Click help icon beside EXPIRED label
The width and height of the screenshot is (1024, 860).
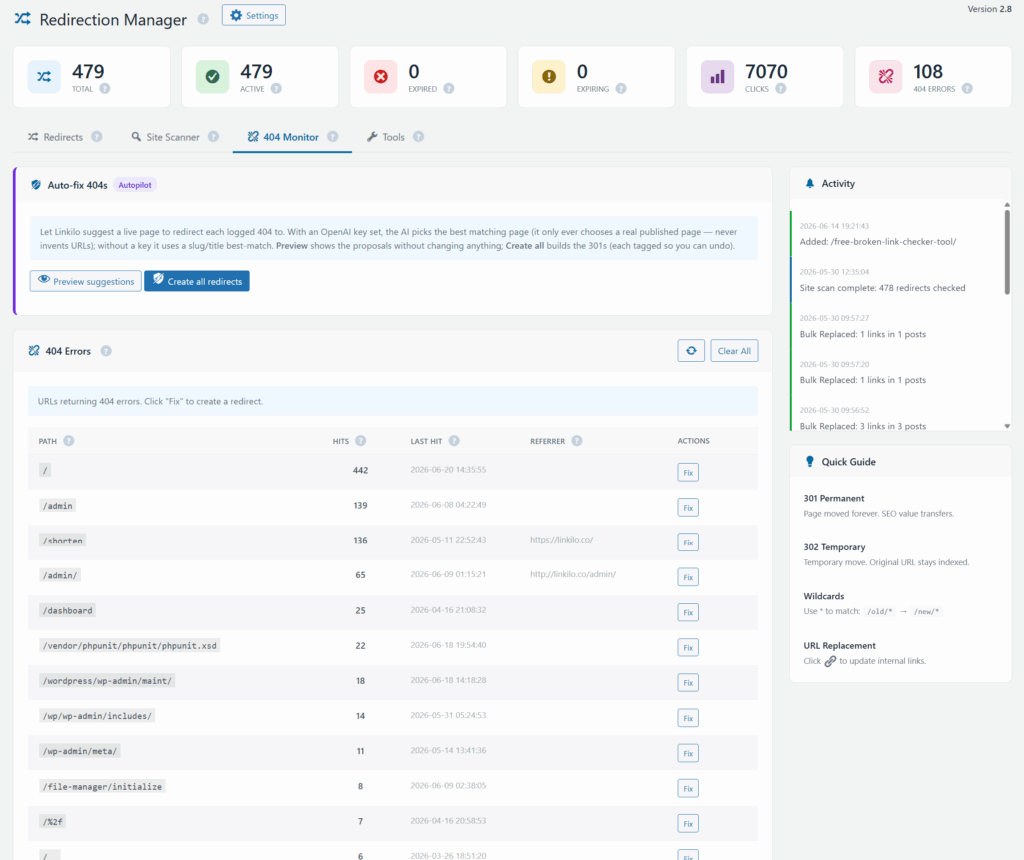tap(449, 89)
